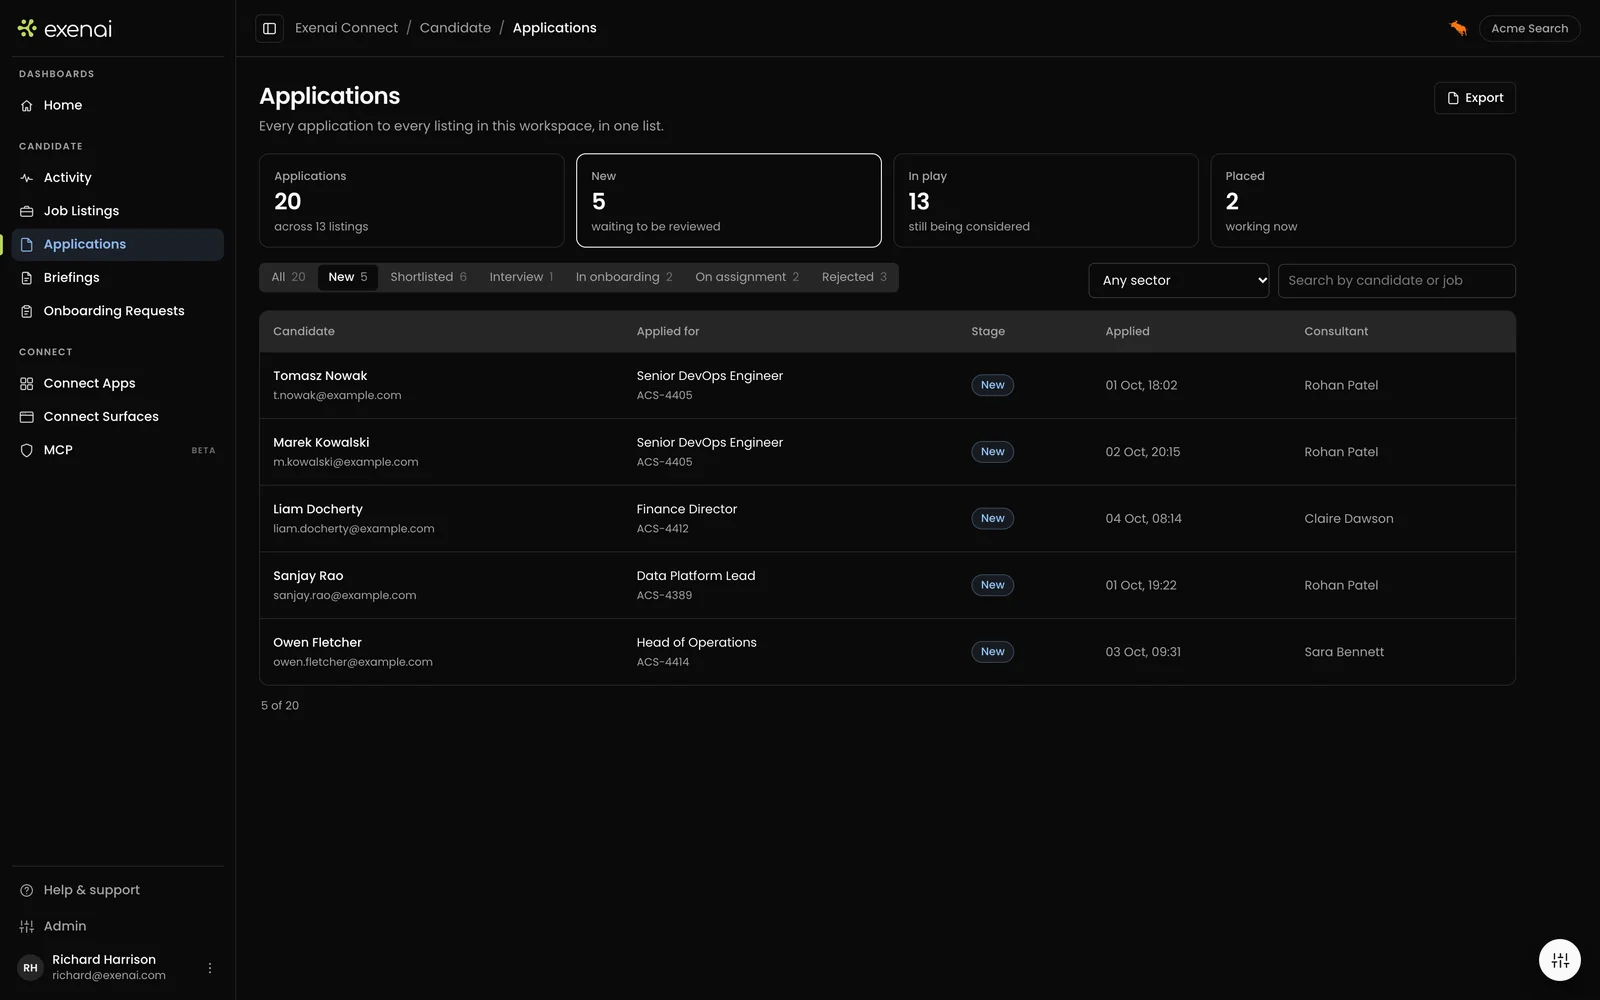Switch to the All tab
Image resolution: width=1600 pixels, height=1000 pixels.
point(288,277)
